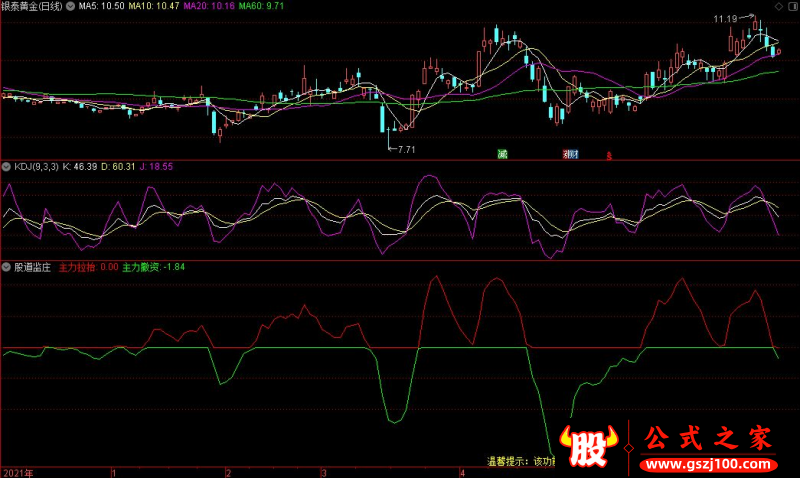800x478 pixels.
Task: Click the red $ dividend marker icon
Action: (x=609, y=156)
